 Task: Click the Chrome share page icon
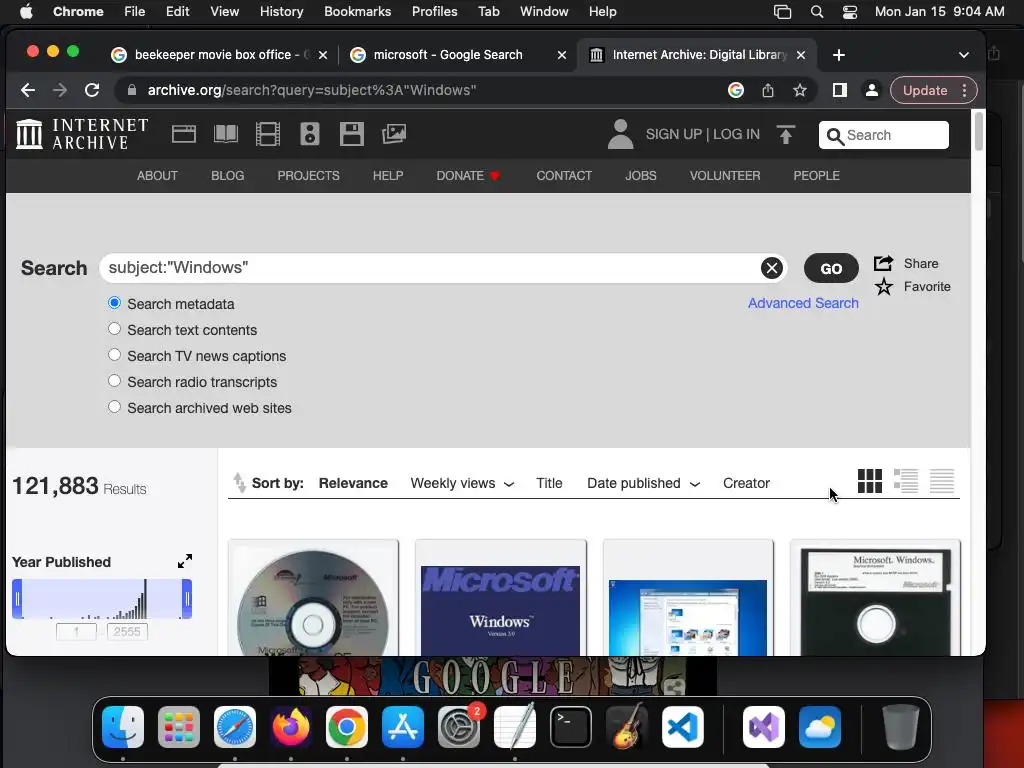pos(768,90)
